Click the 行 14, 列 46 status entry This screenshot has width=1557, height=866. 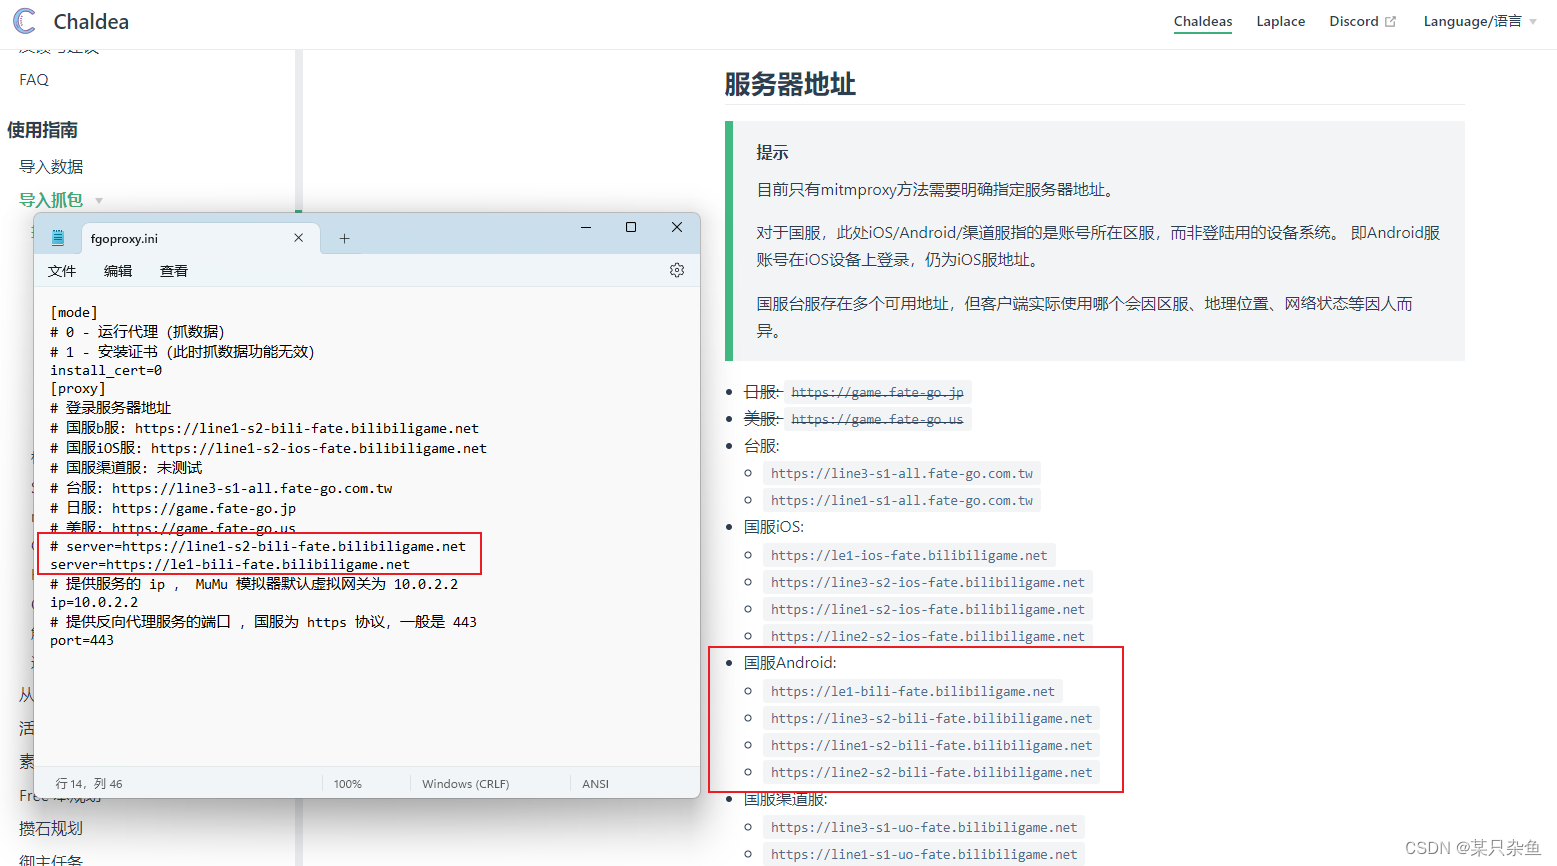coord(89,784)
